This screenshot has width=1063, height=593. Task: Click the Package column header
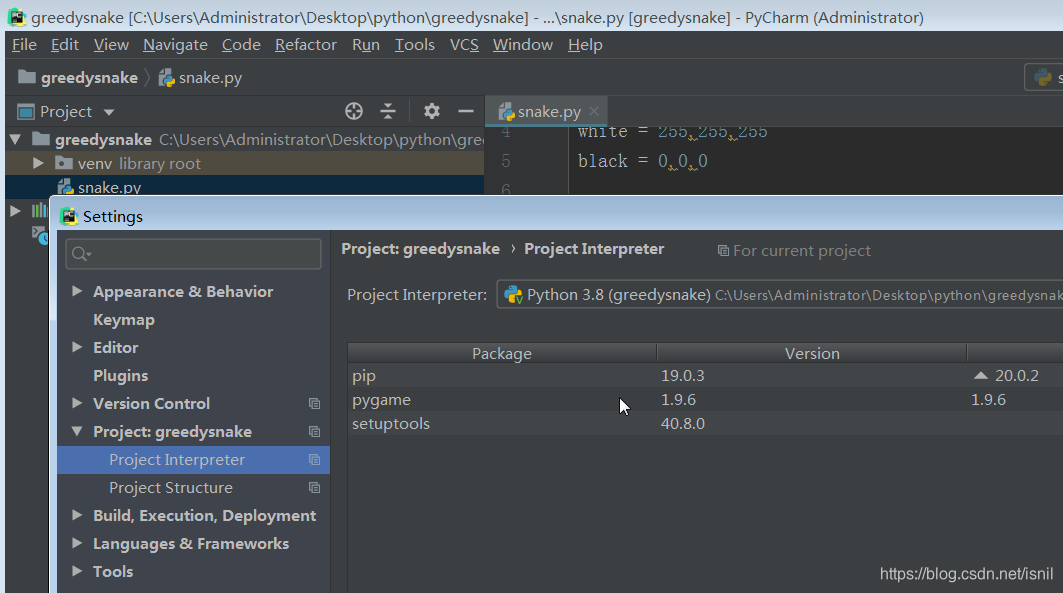click(x=502, y=353)
